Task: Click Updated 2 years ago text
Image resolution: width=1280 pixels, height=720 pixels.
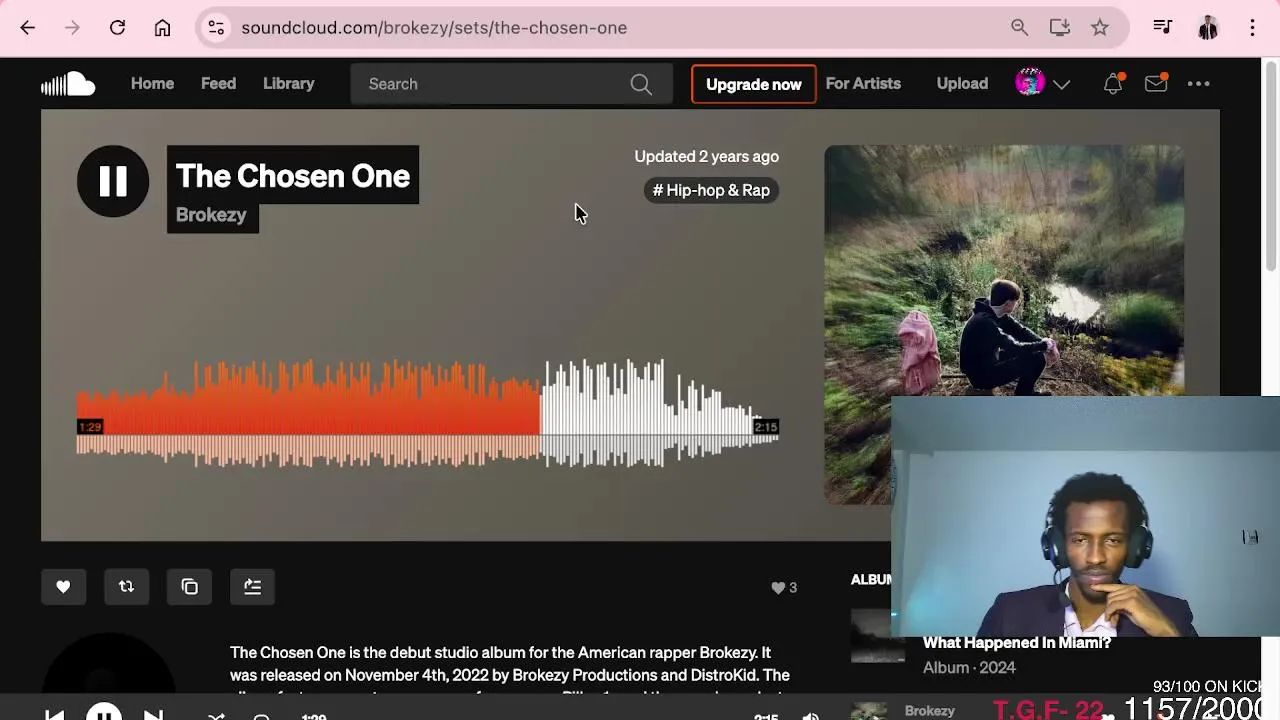Action: click(x=706, y=156)
